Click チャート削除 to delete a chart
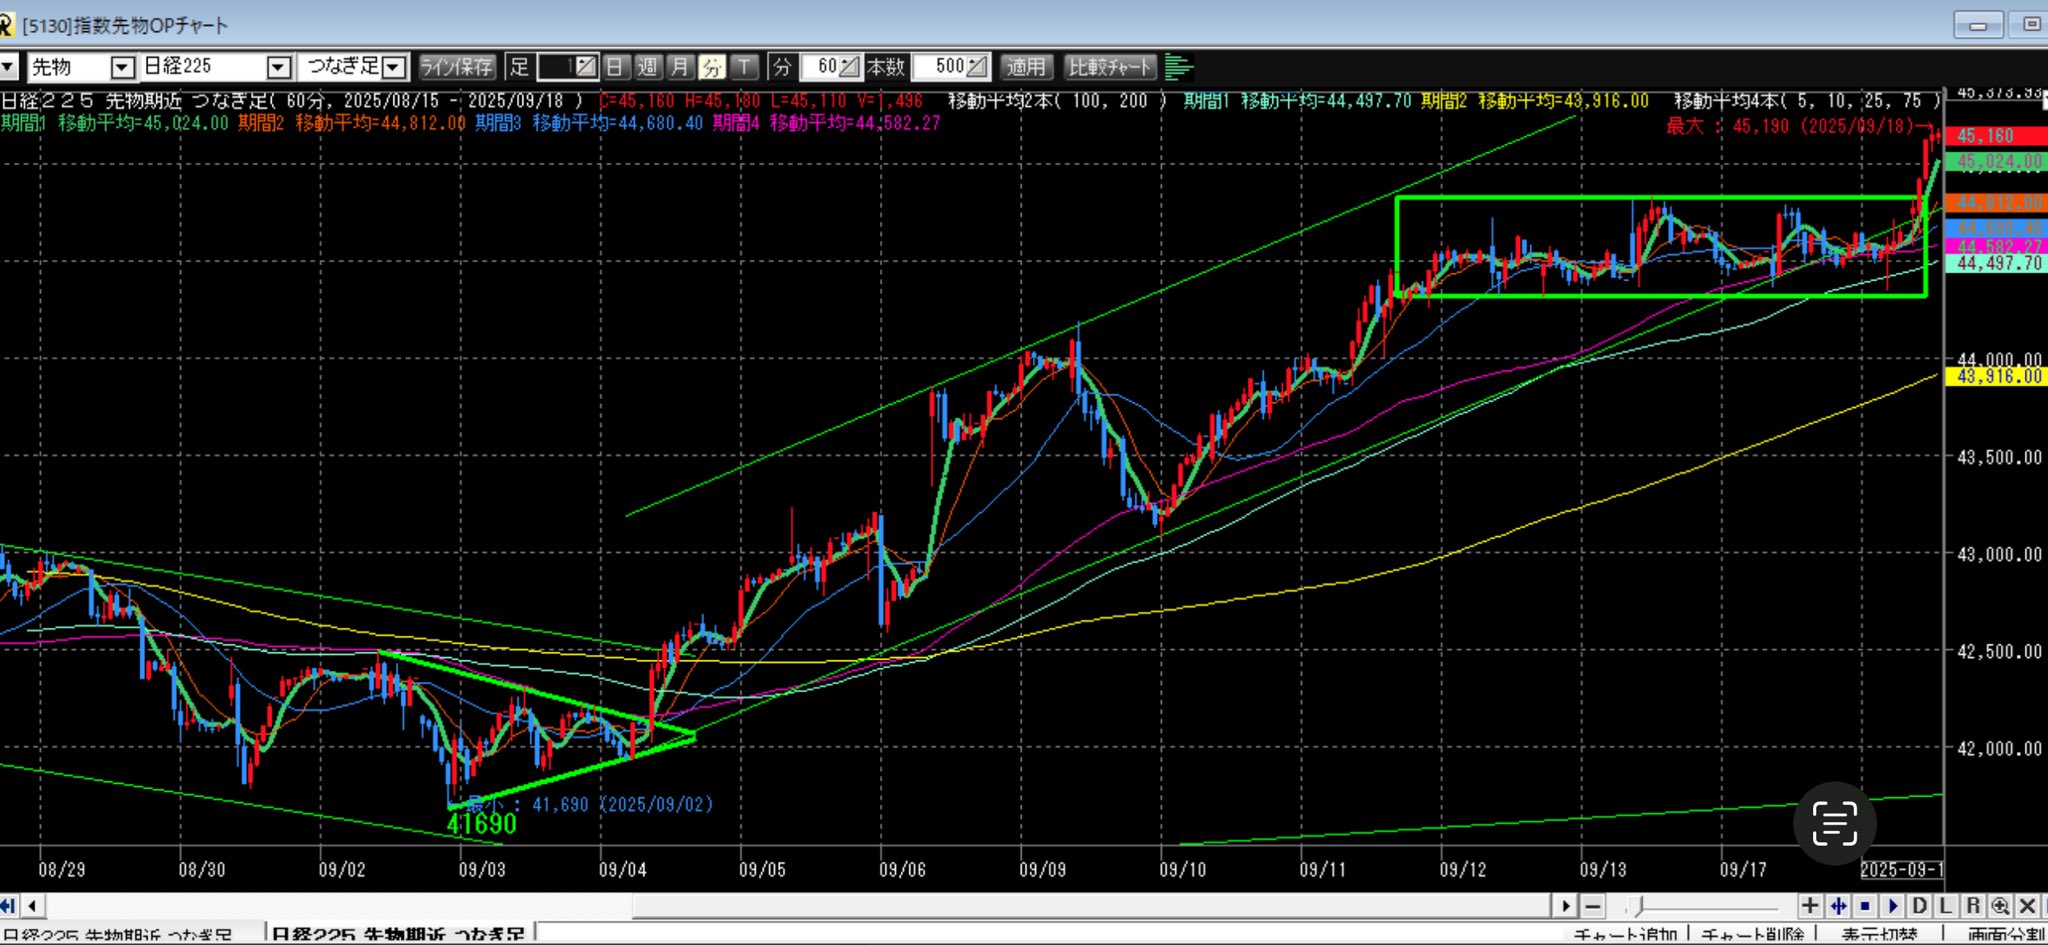2048x945 pixels. pyautogui.click(x=1752, y=936)
